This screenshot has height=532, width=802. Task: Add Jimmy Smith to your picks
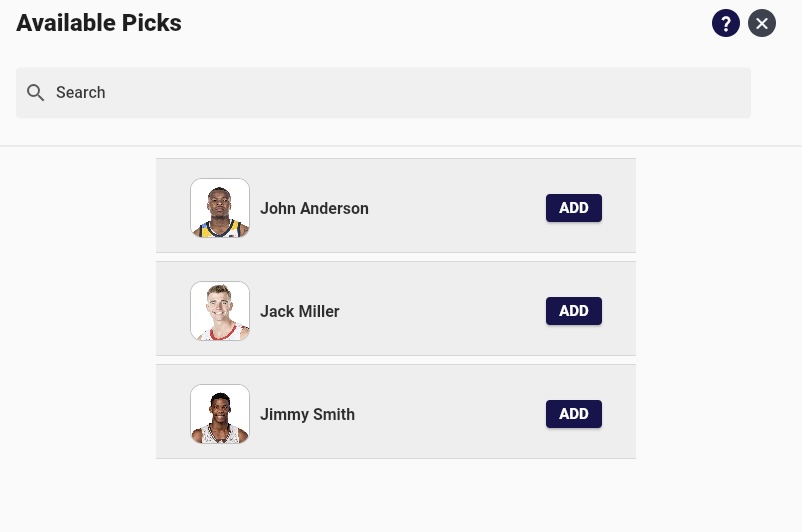tap(573, 414)
